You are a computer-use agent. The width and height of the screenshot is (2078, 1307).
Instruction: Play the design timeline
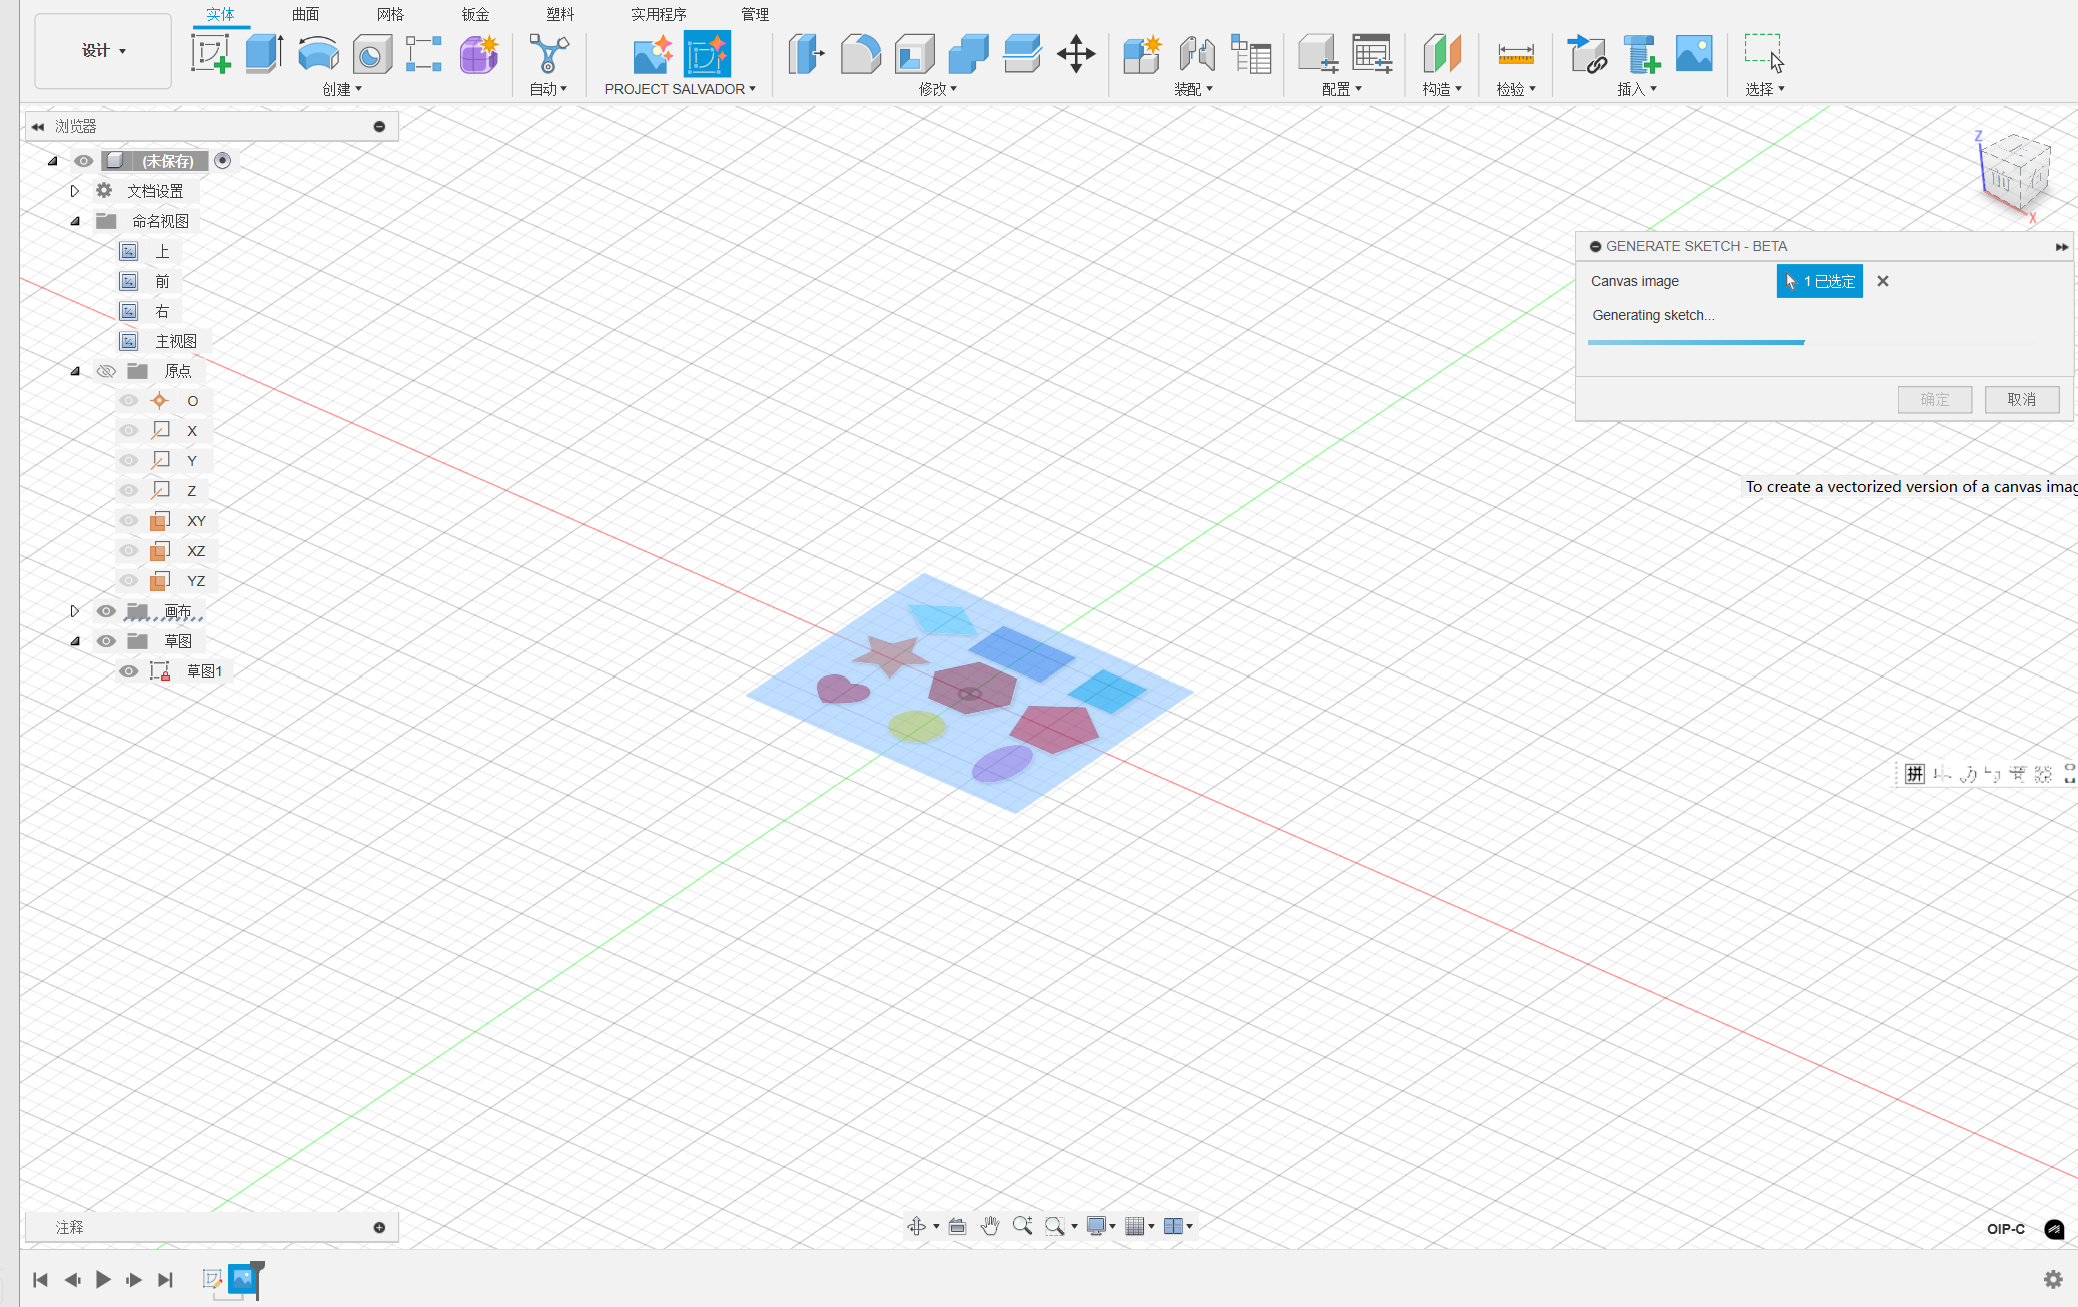103,1279
